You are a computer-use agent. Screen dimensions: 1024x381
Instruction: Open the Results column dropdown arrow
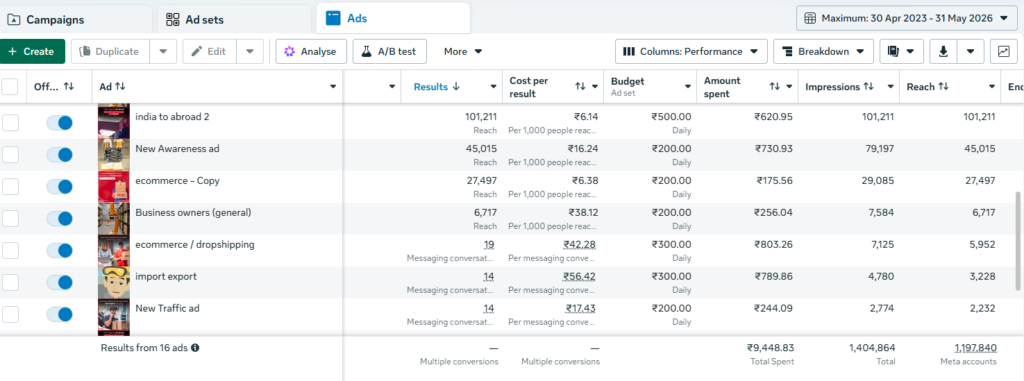click(494, 86)
